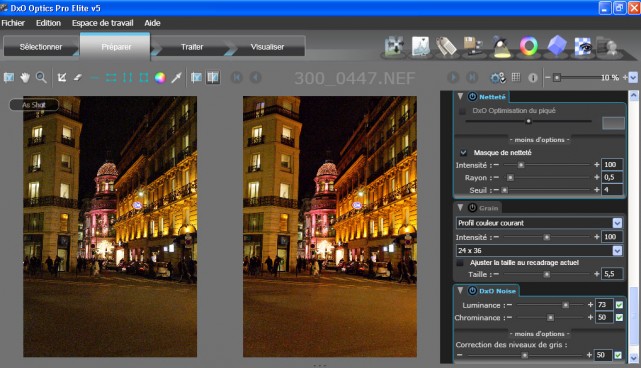Viewport: 641px width, 368px height.
Task: Select the eraser dust tool
Action: click(x=78, y=77)
